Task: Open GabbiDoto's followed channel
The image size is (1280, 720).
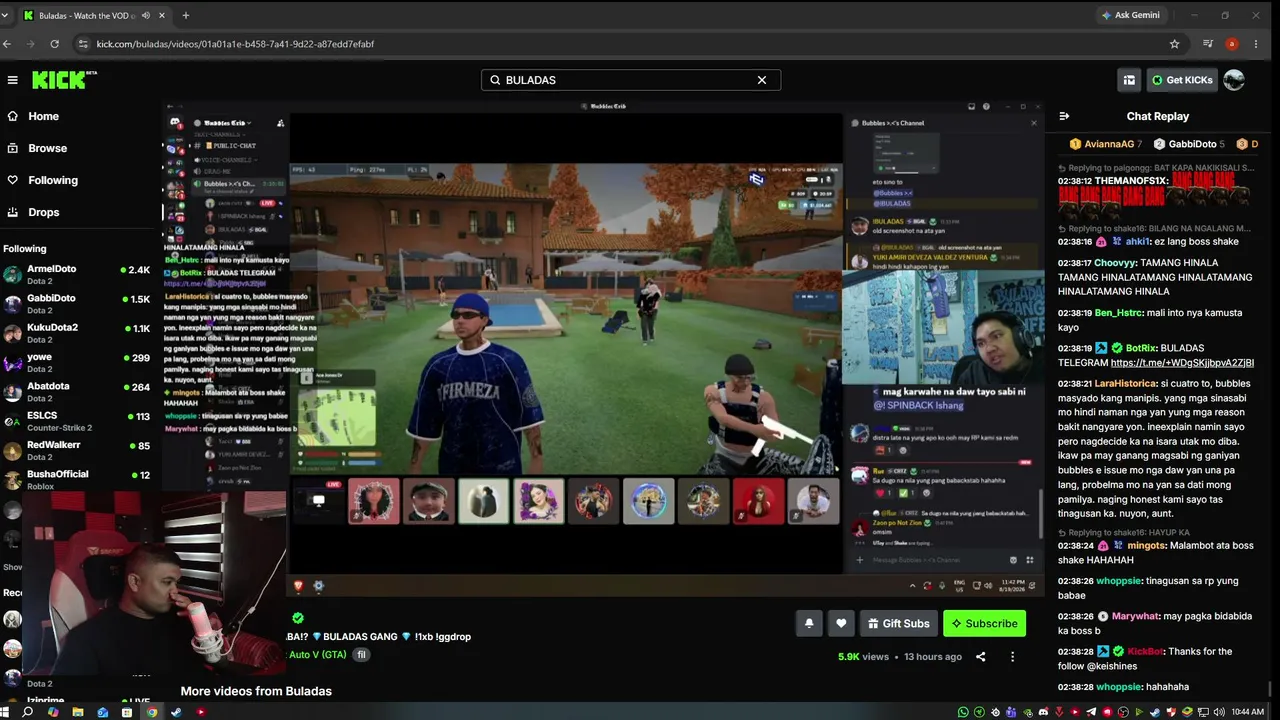Action: coord(78,304)
